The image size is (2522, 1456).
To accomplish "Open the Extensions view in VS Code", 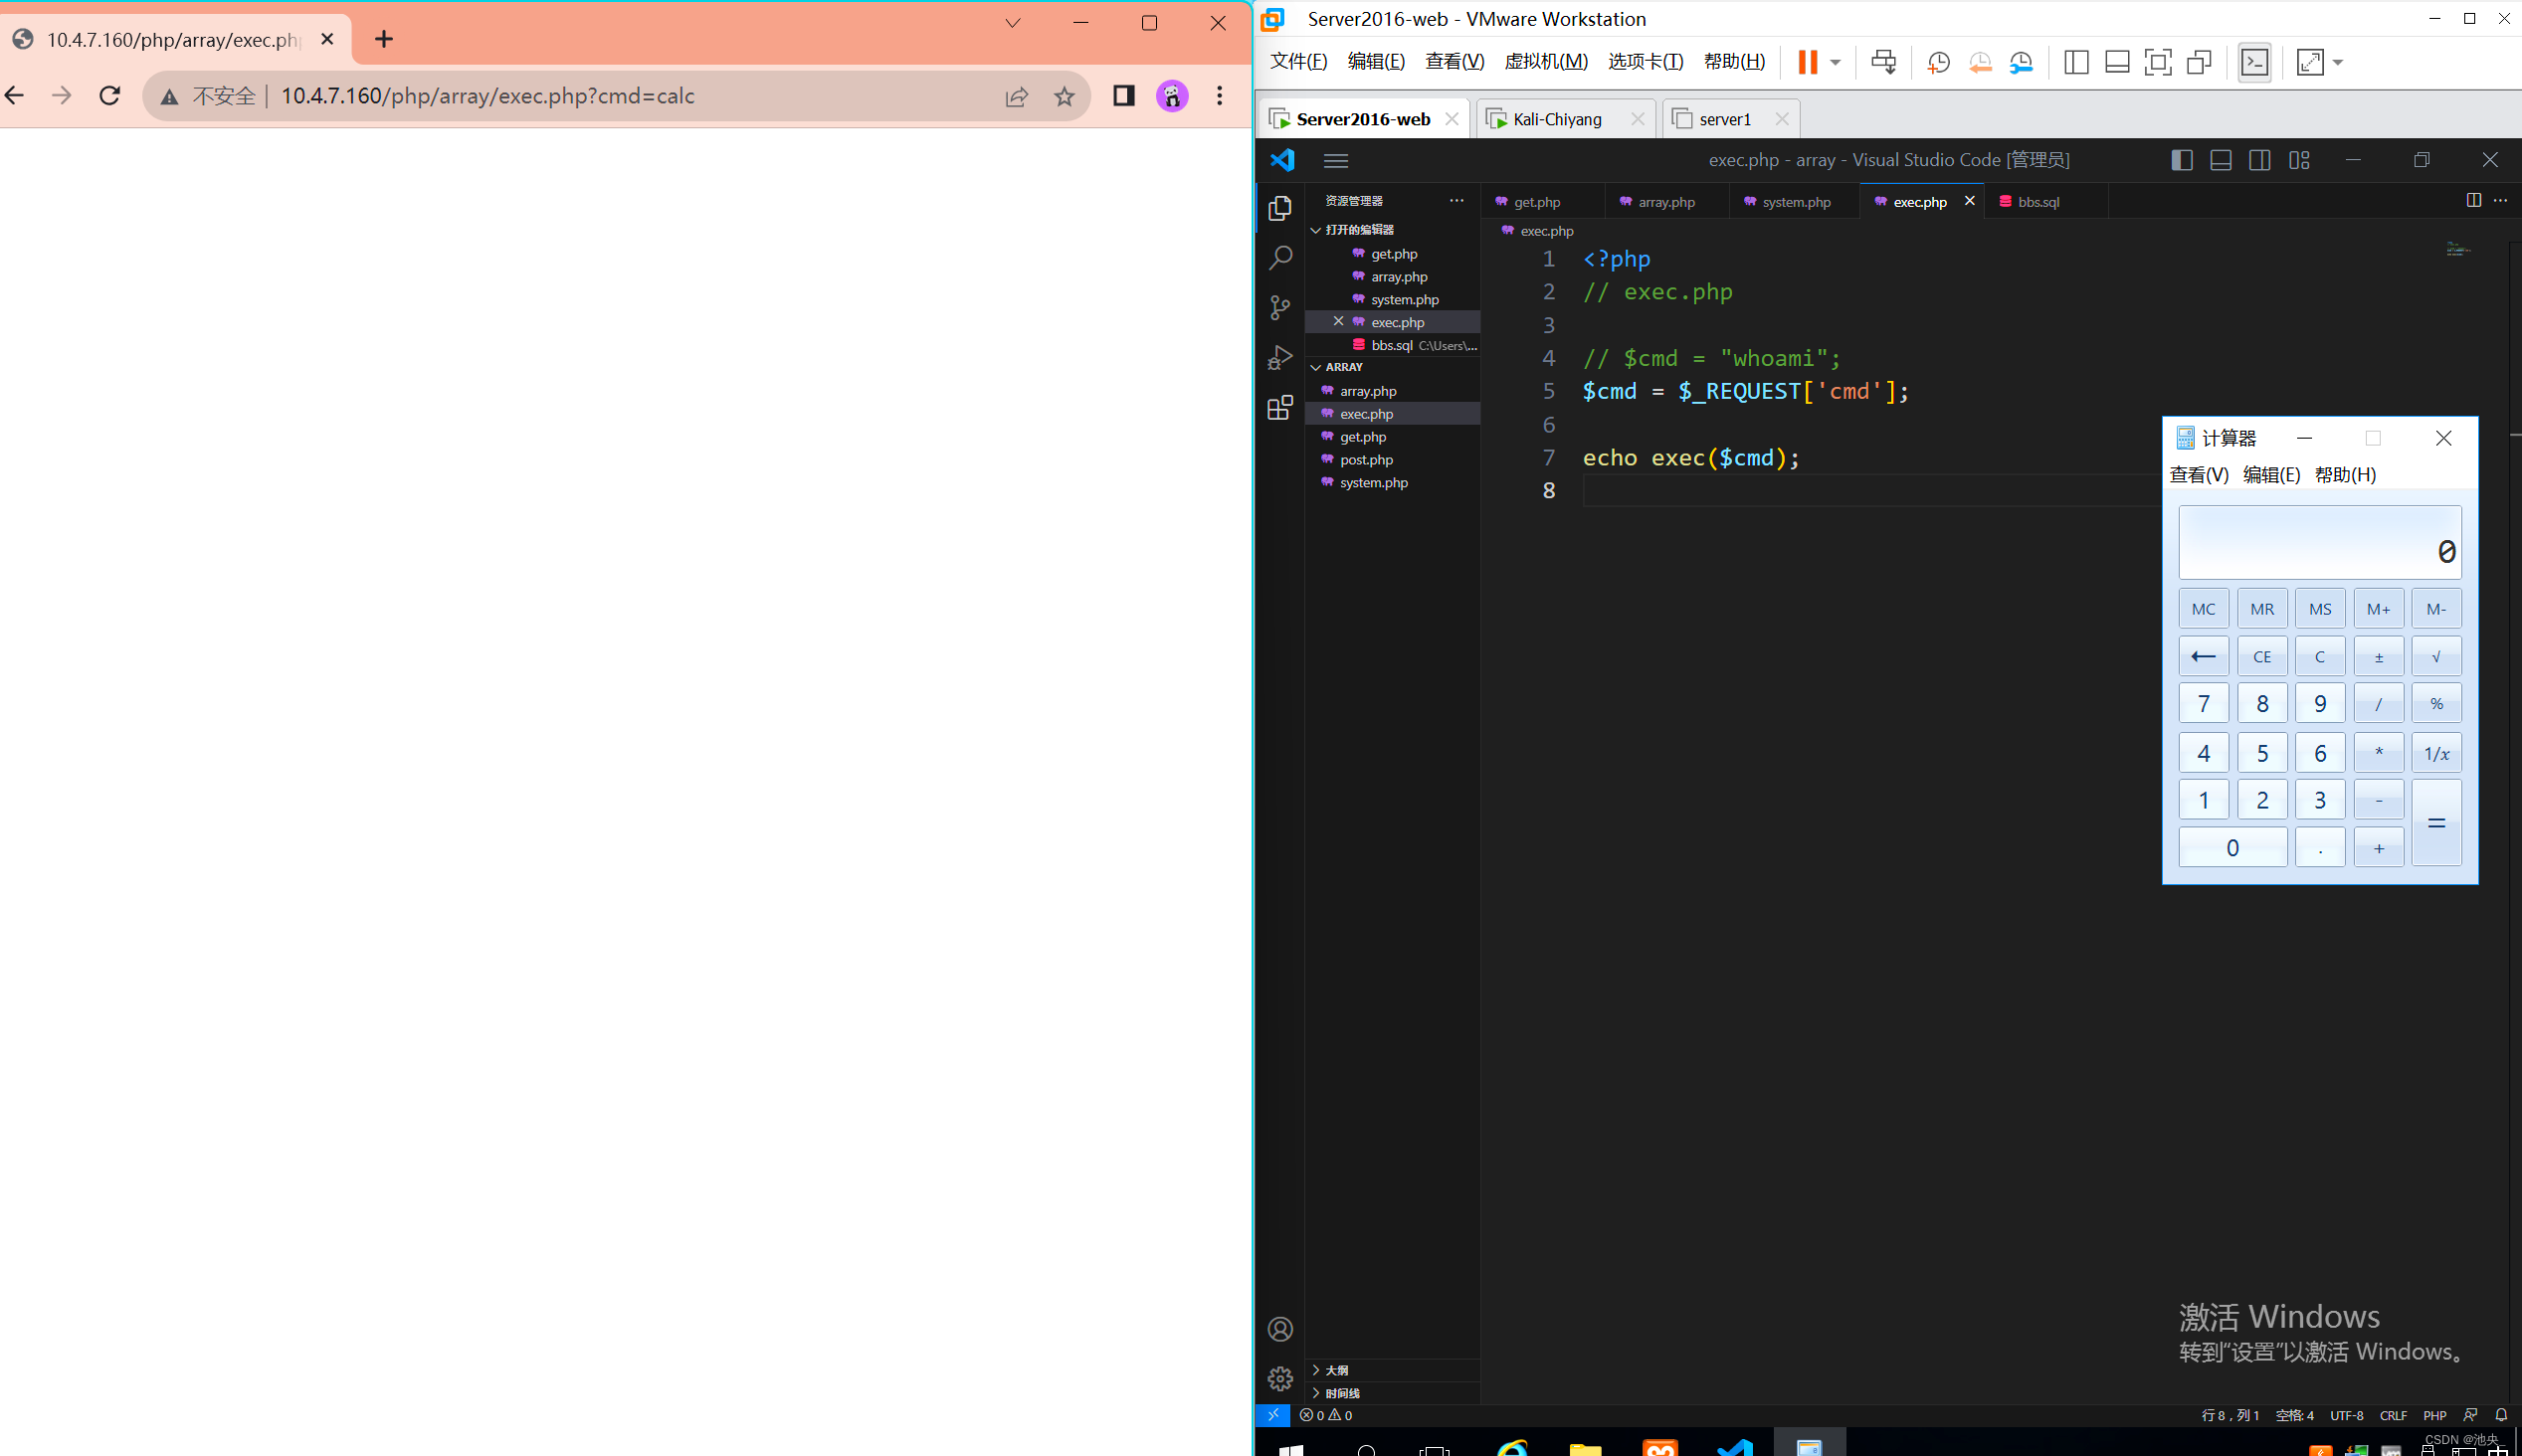I will click(1280, 407).
